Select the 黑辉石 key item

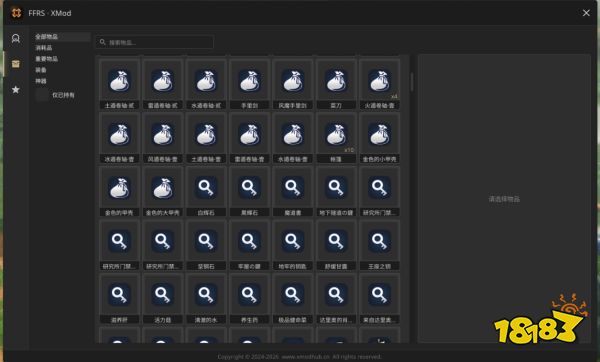pos(249,191)
